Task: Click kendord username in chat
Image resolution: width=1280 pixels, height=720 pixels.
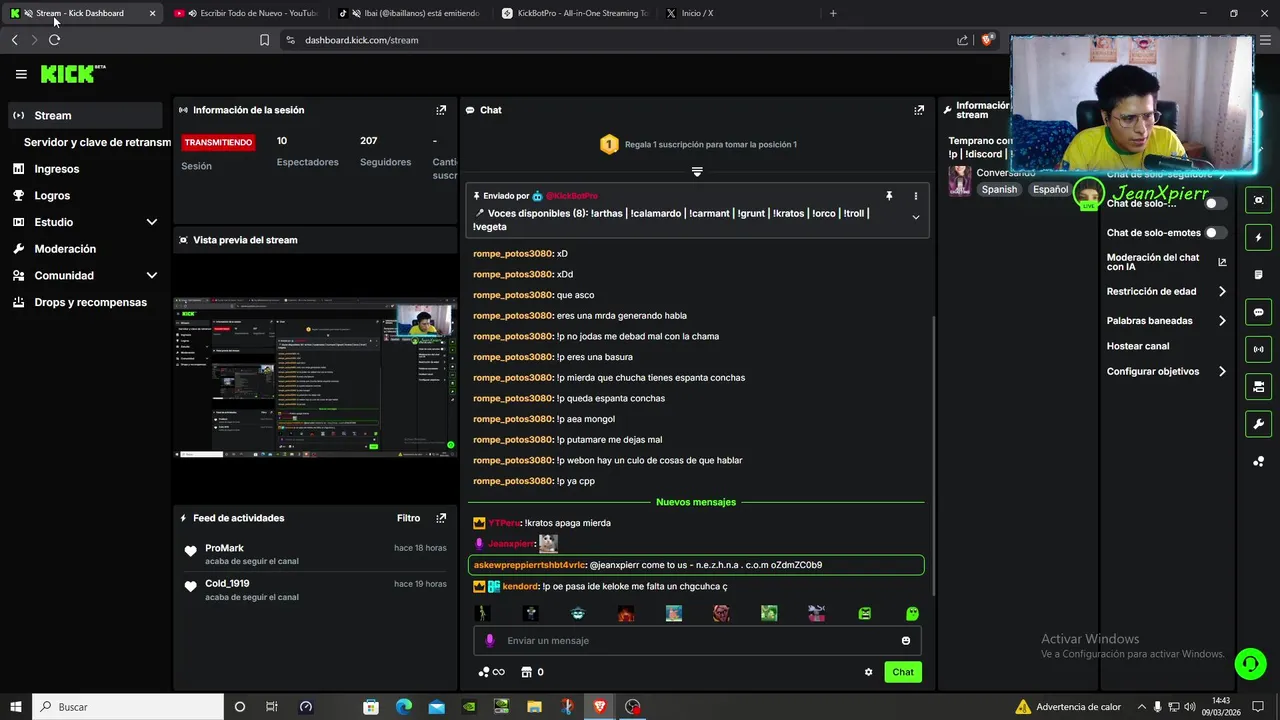Action: [x=520, y=586]
